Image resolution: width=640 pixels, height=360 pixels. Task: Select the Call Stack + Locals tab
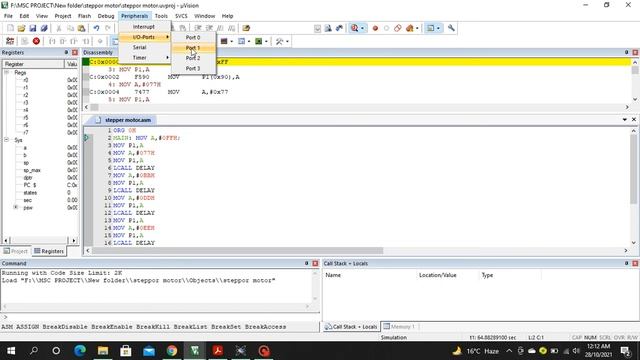(x=351, y=327)
